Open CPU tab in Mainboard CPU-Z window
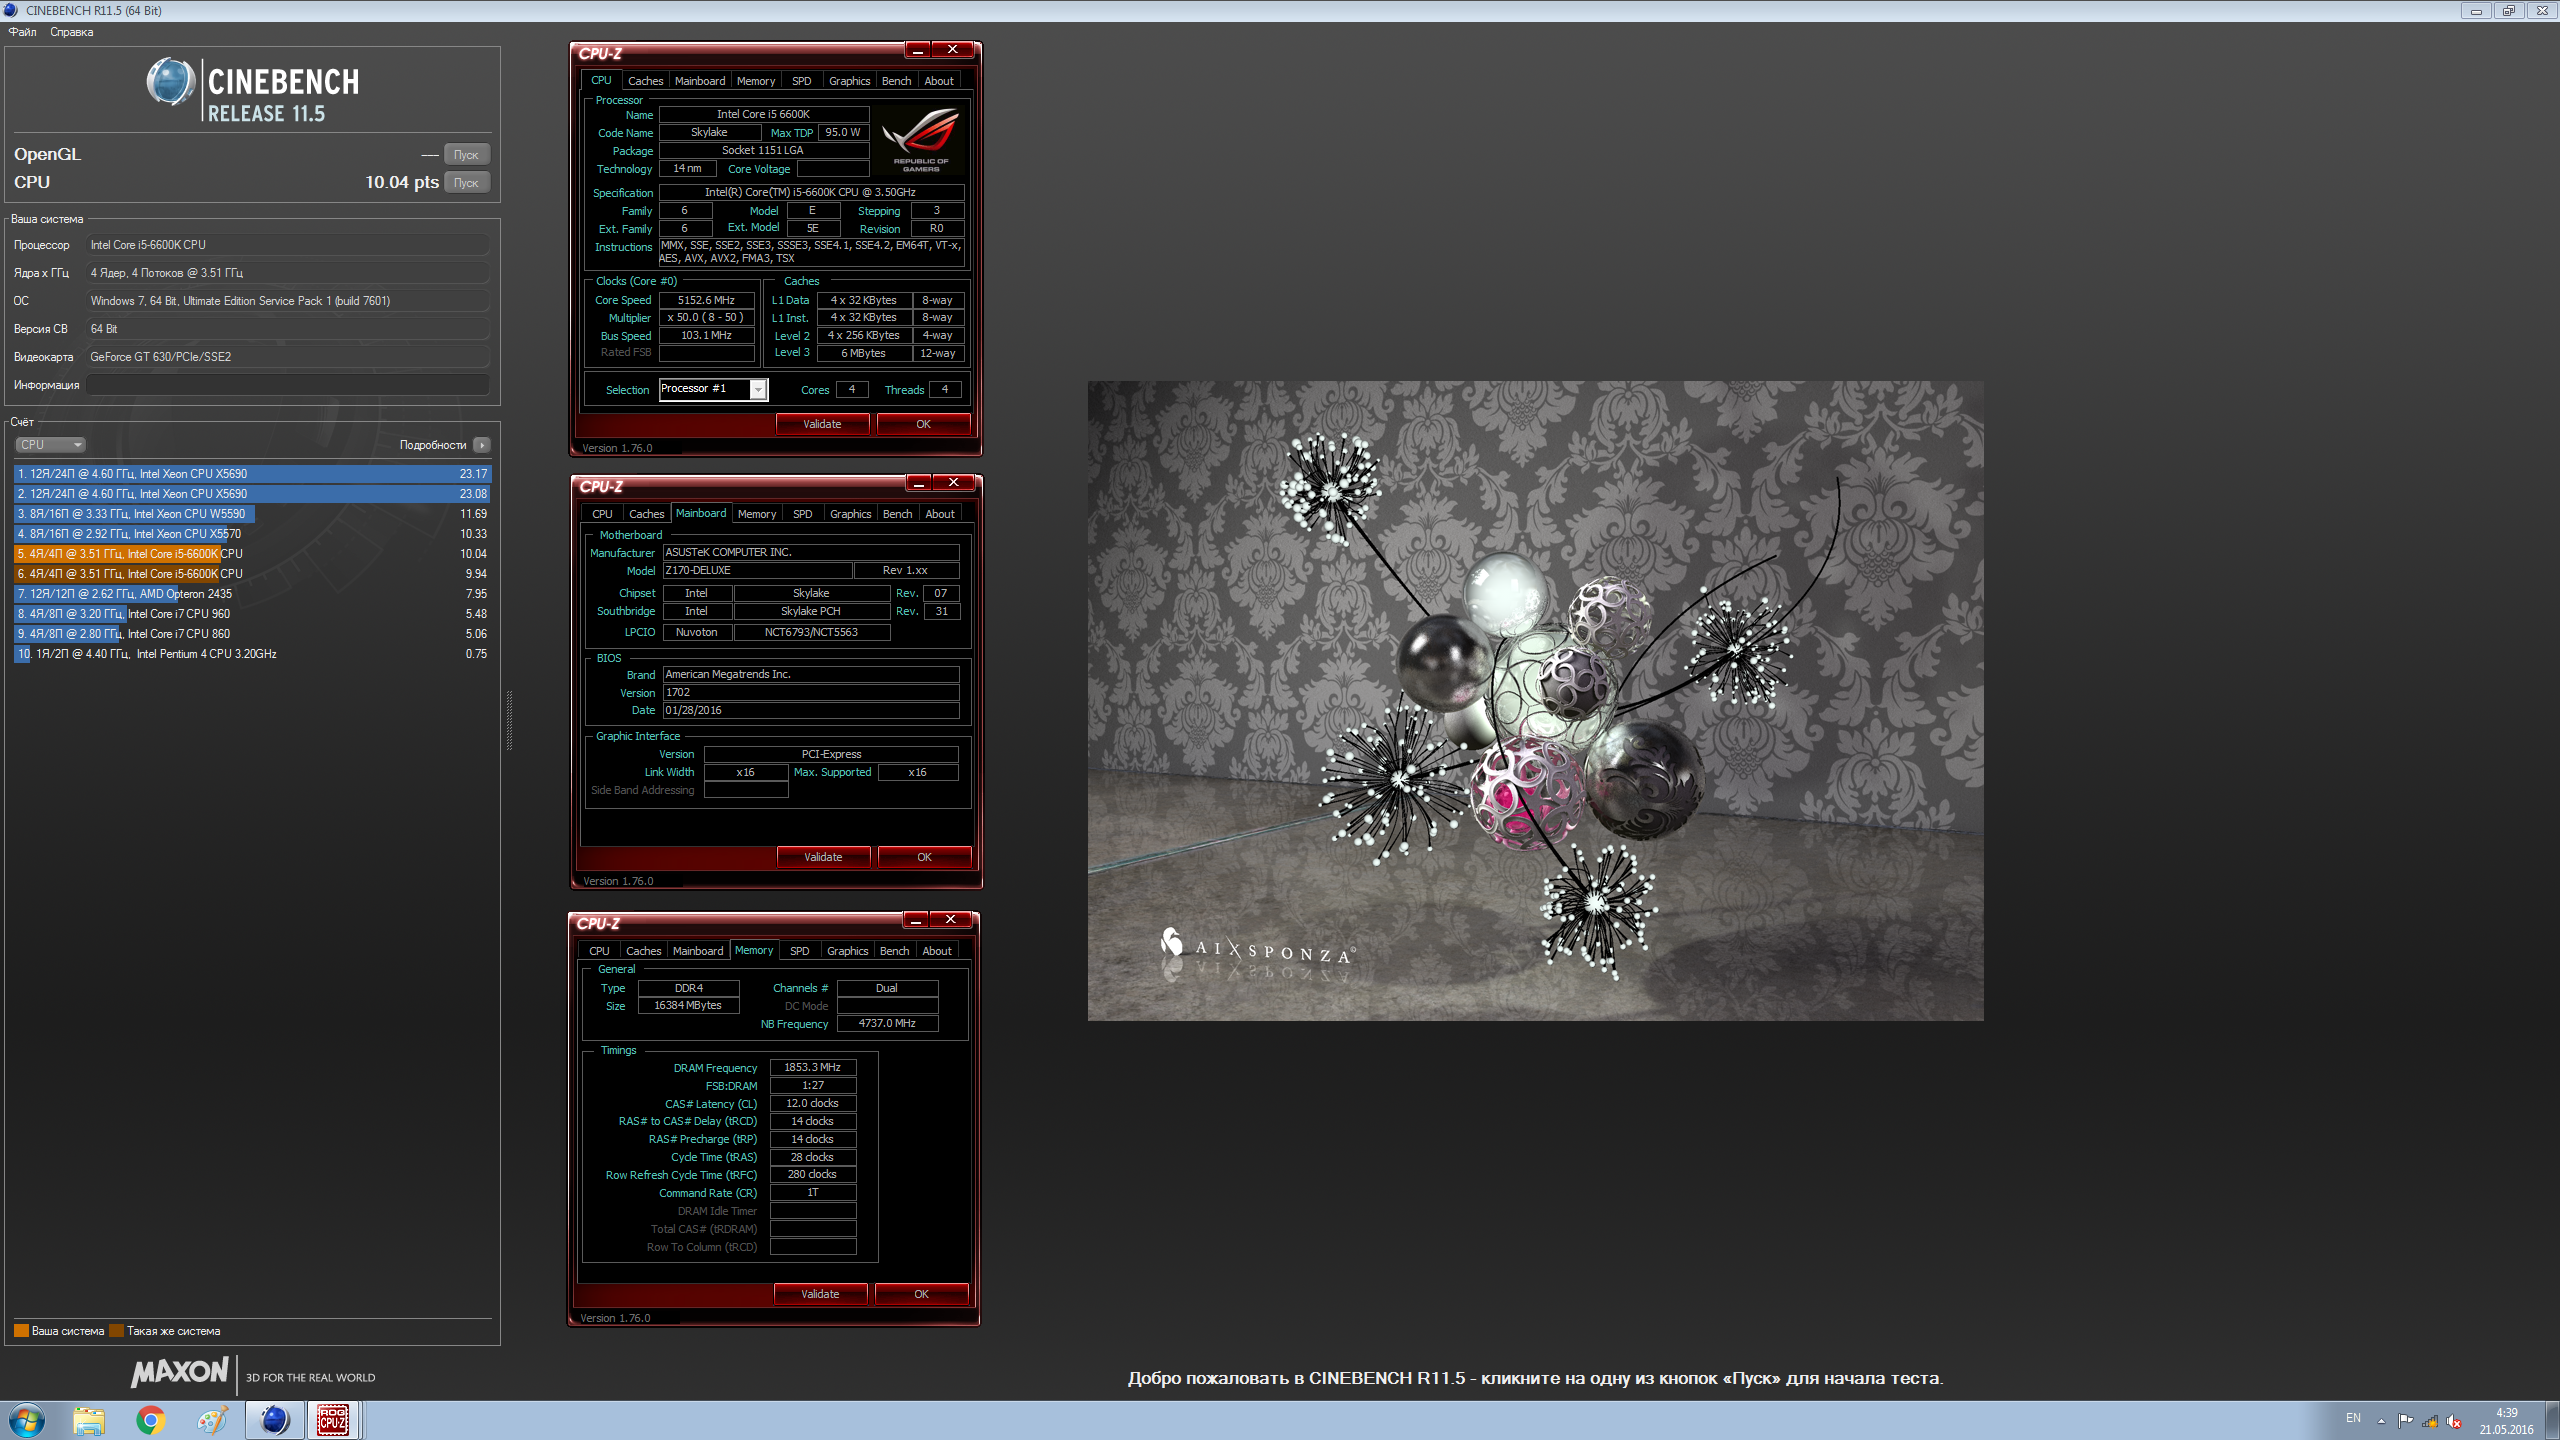 click(x=602, y=514)
